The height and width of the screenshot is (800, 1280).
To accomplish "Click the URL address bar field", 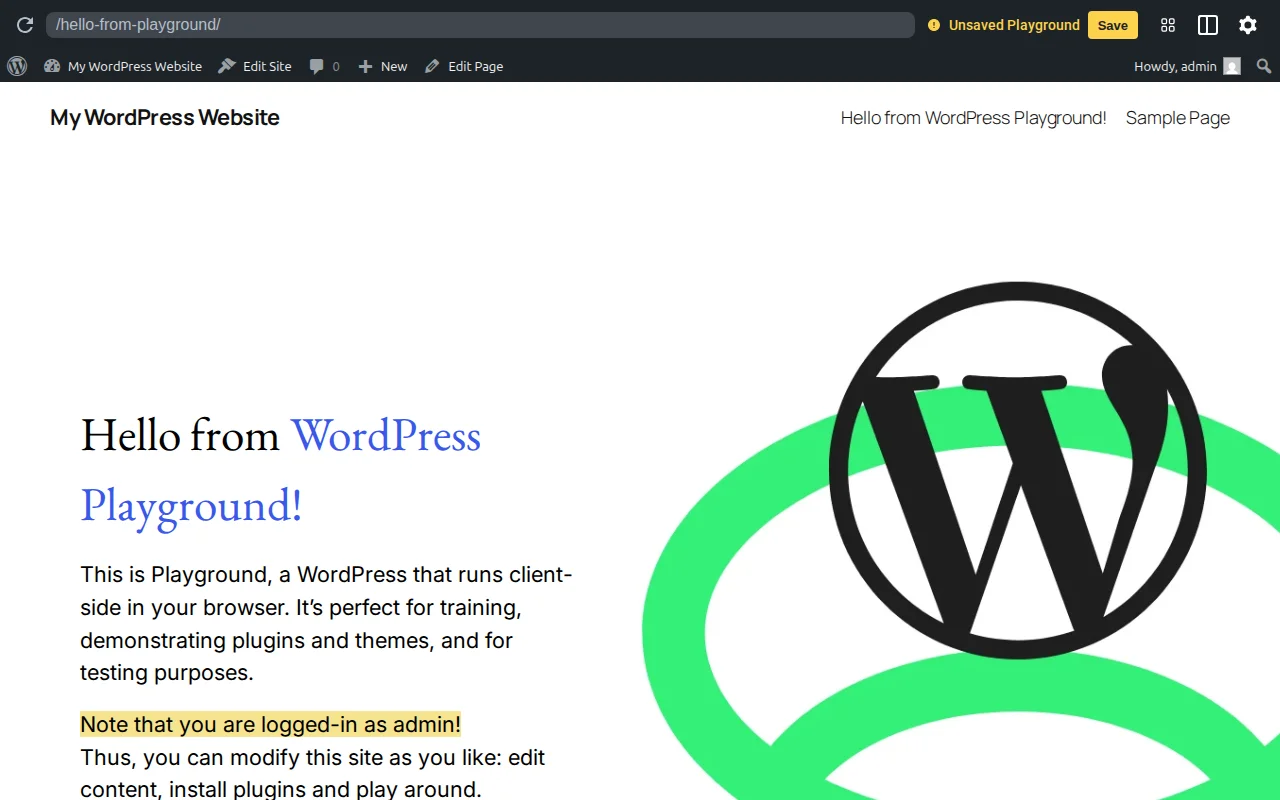I will pos(480,25).
